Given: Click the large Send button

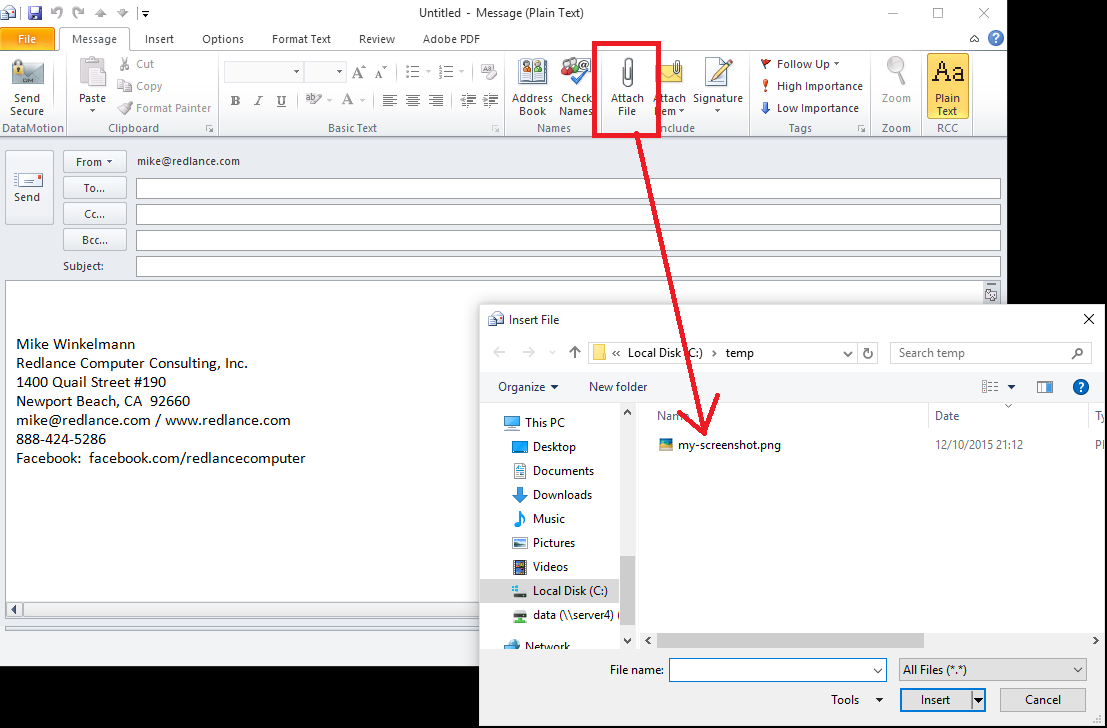Looking at the screenshot, I should pos(29,187).
